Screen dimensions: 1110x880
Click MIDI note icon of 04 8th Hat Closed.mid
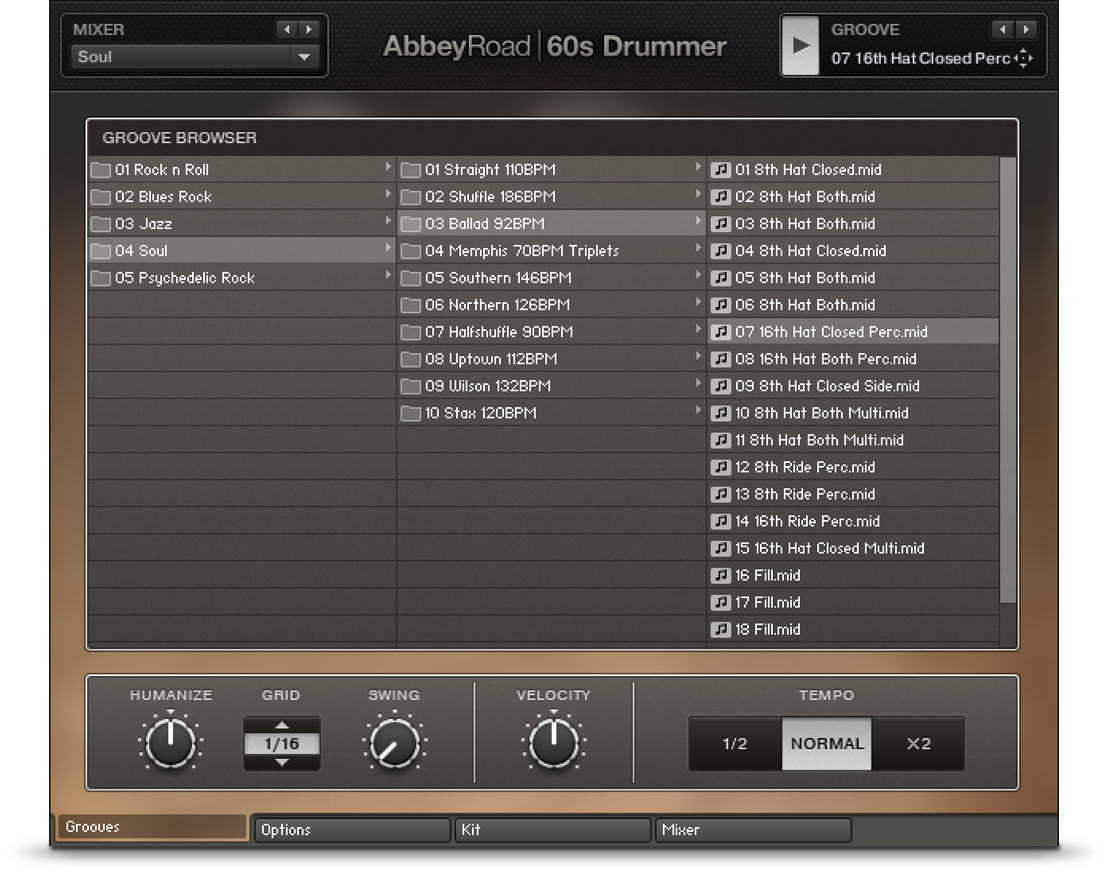(721, 251)
